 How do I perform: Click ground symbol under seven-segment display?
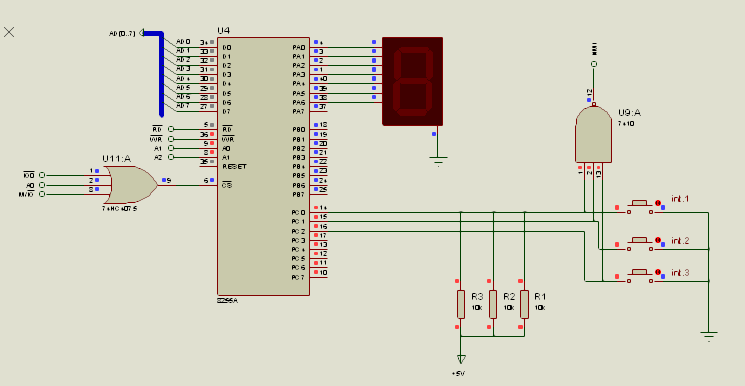pos(438,160)
